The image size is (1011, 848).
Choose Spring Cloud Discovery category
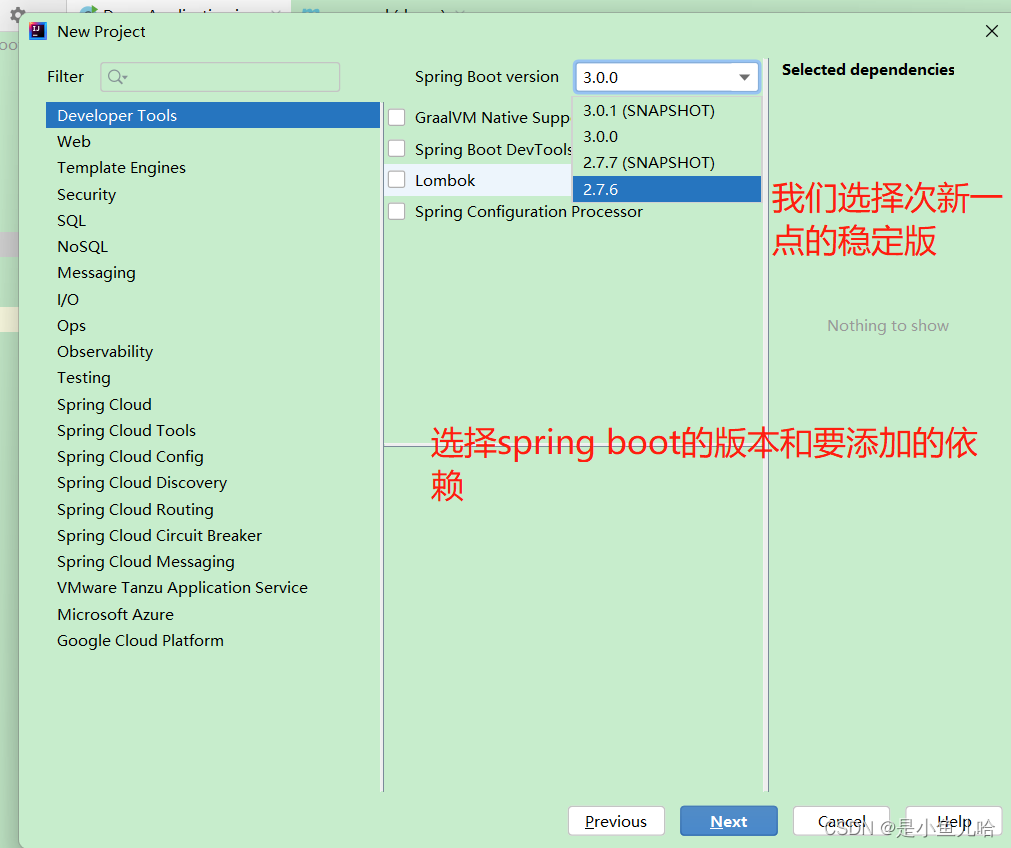click(213, 483)
